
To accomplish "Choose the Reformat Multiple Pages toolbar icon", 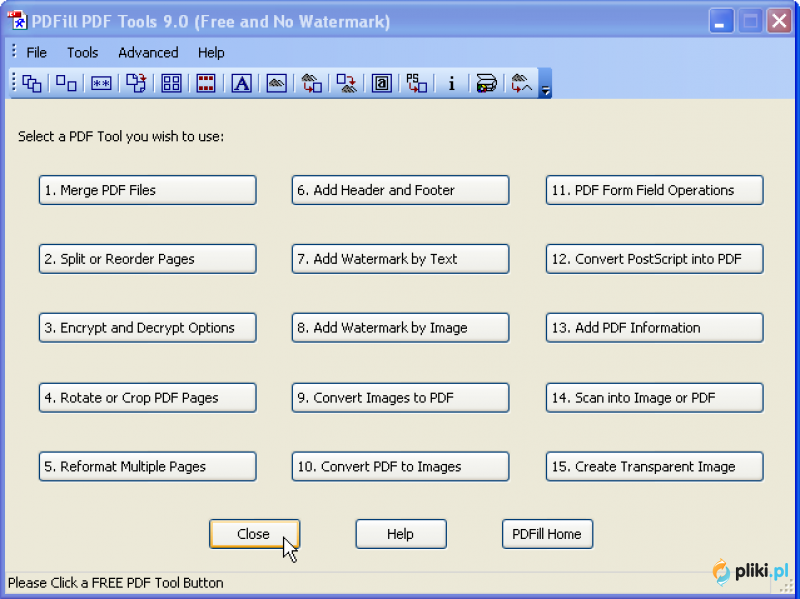I will 171,83.
